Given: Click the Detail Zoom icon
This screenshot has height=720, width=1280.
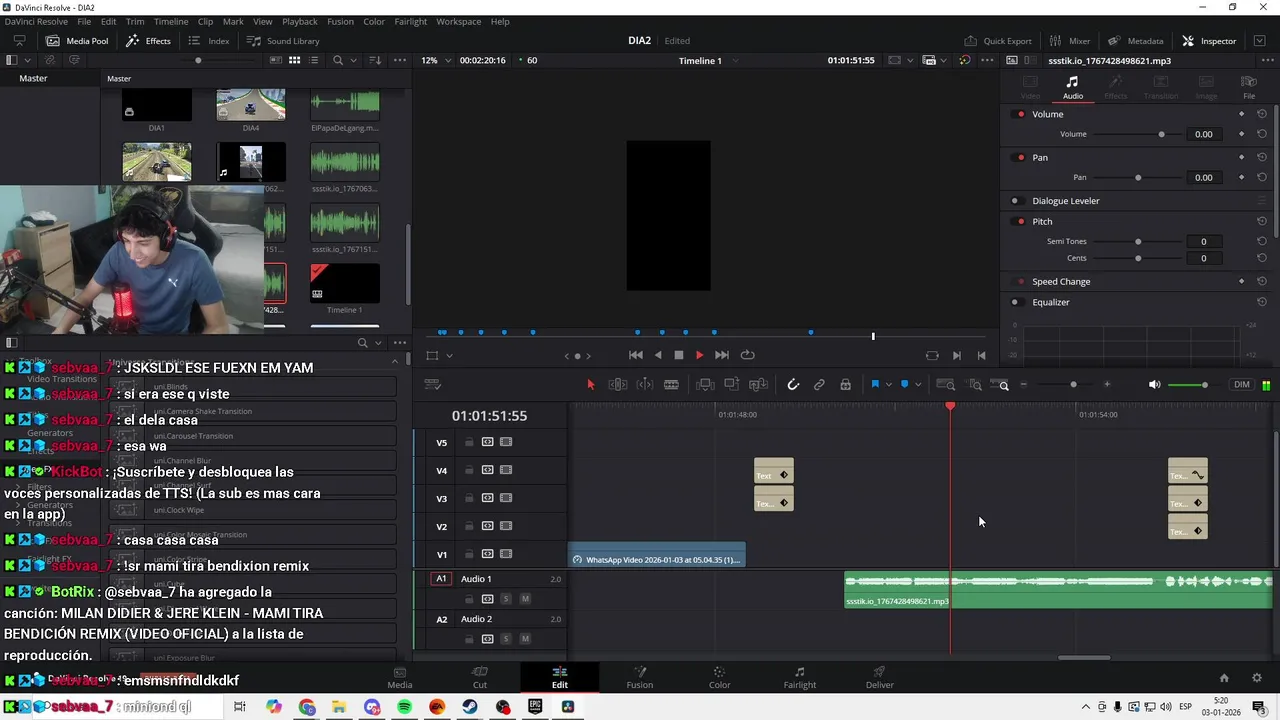Looking at the screenshot, I should 975,385.
